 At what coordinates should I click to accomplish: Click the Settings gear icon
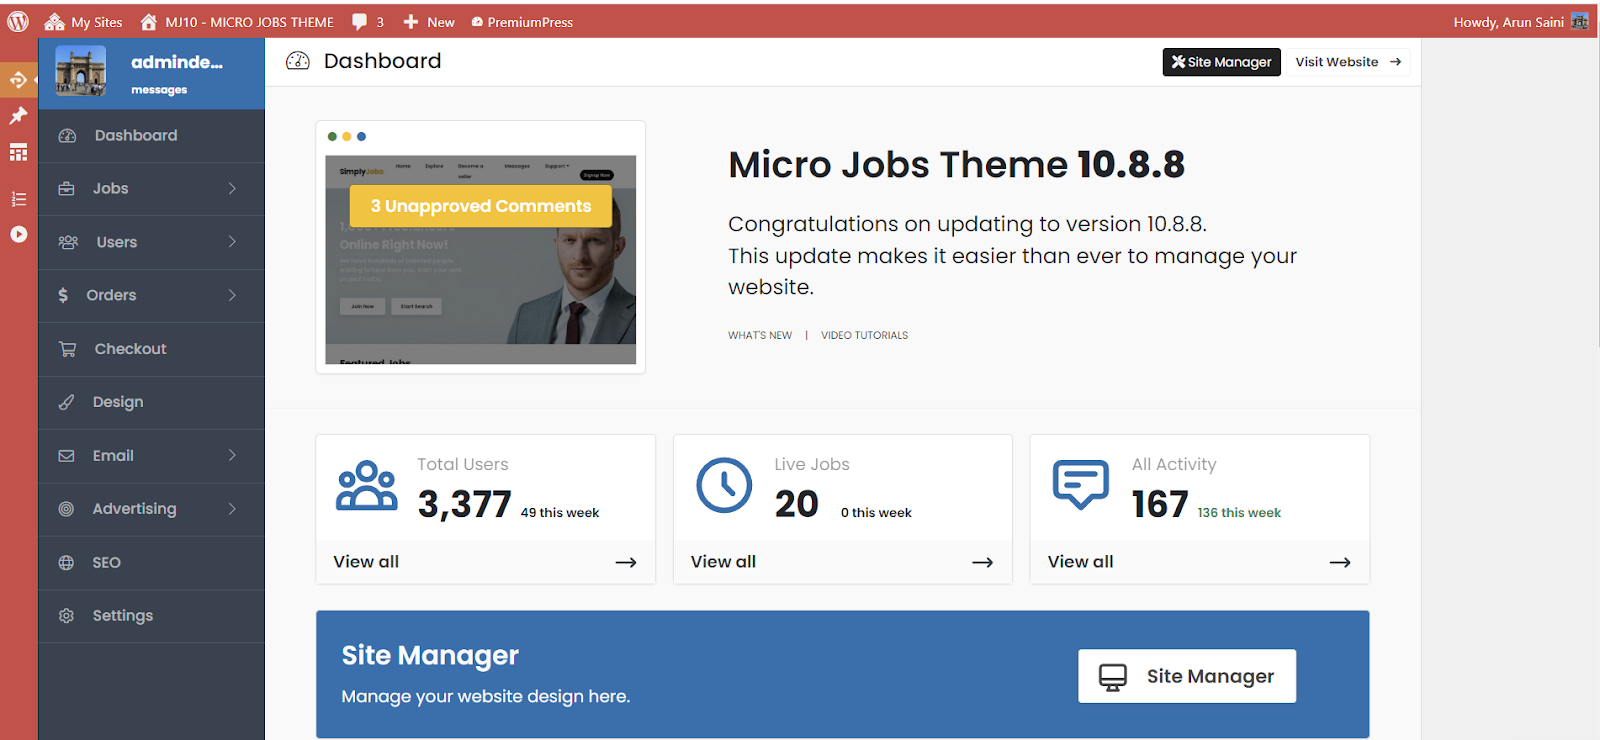(x=66, y=616)
